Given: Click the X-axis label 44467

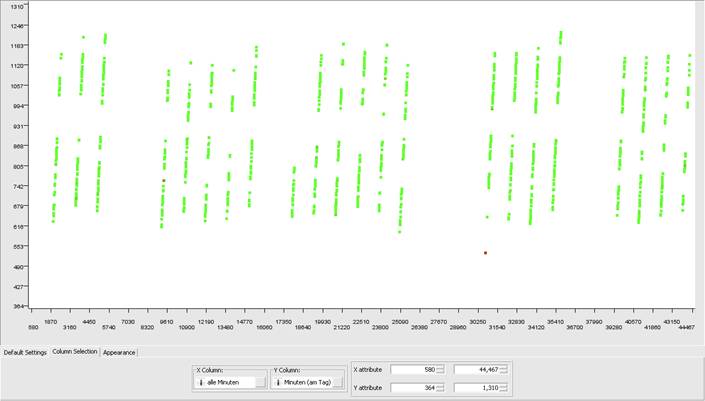Looking at the screenshot, I should click(x=687, y=327).
